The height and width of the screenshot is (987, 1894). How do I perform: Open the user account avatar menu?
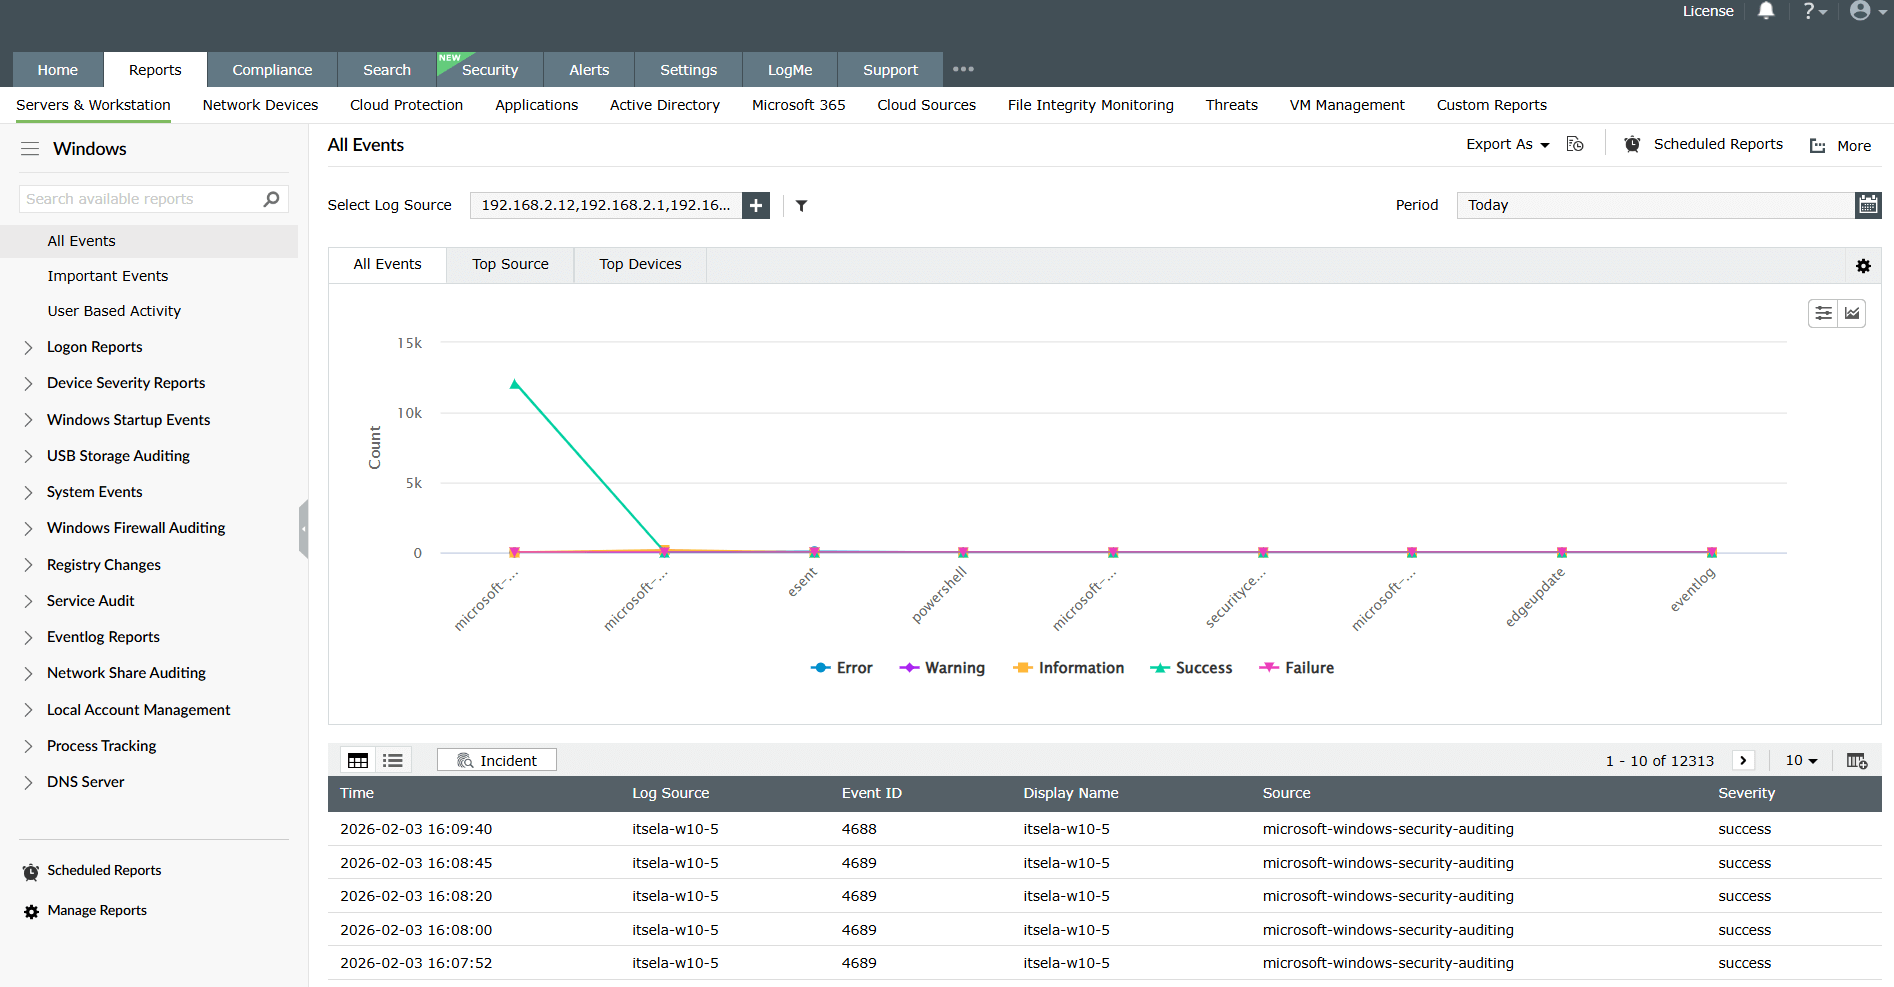(x=1867, y=11)
